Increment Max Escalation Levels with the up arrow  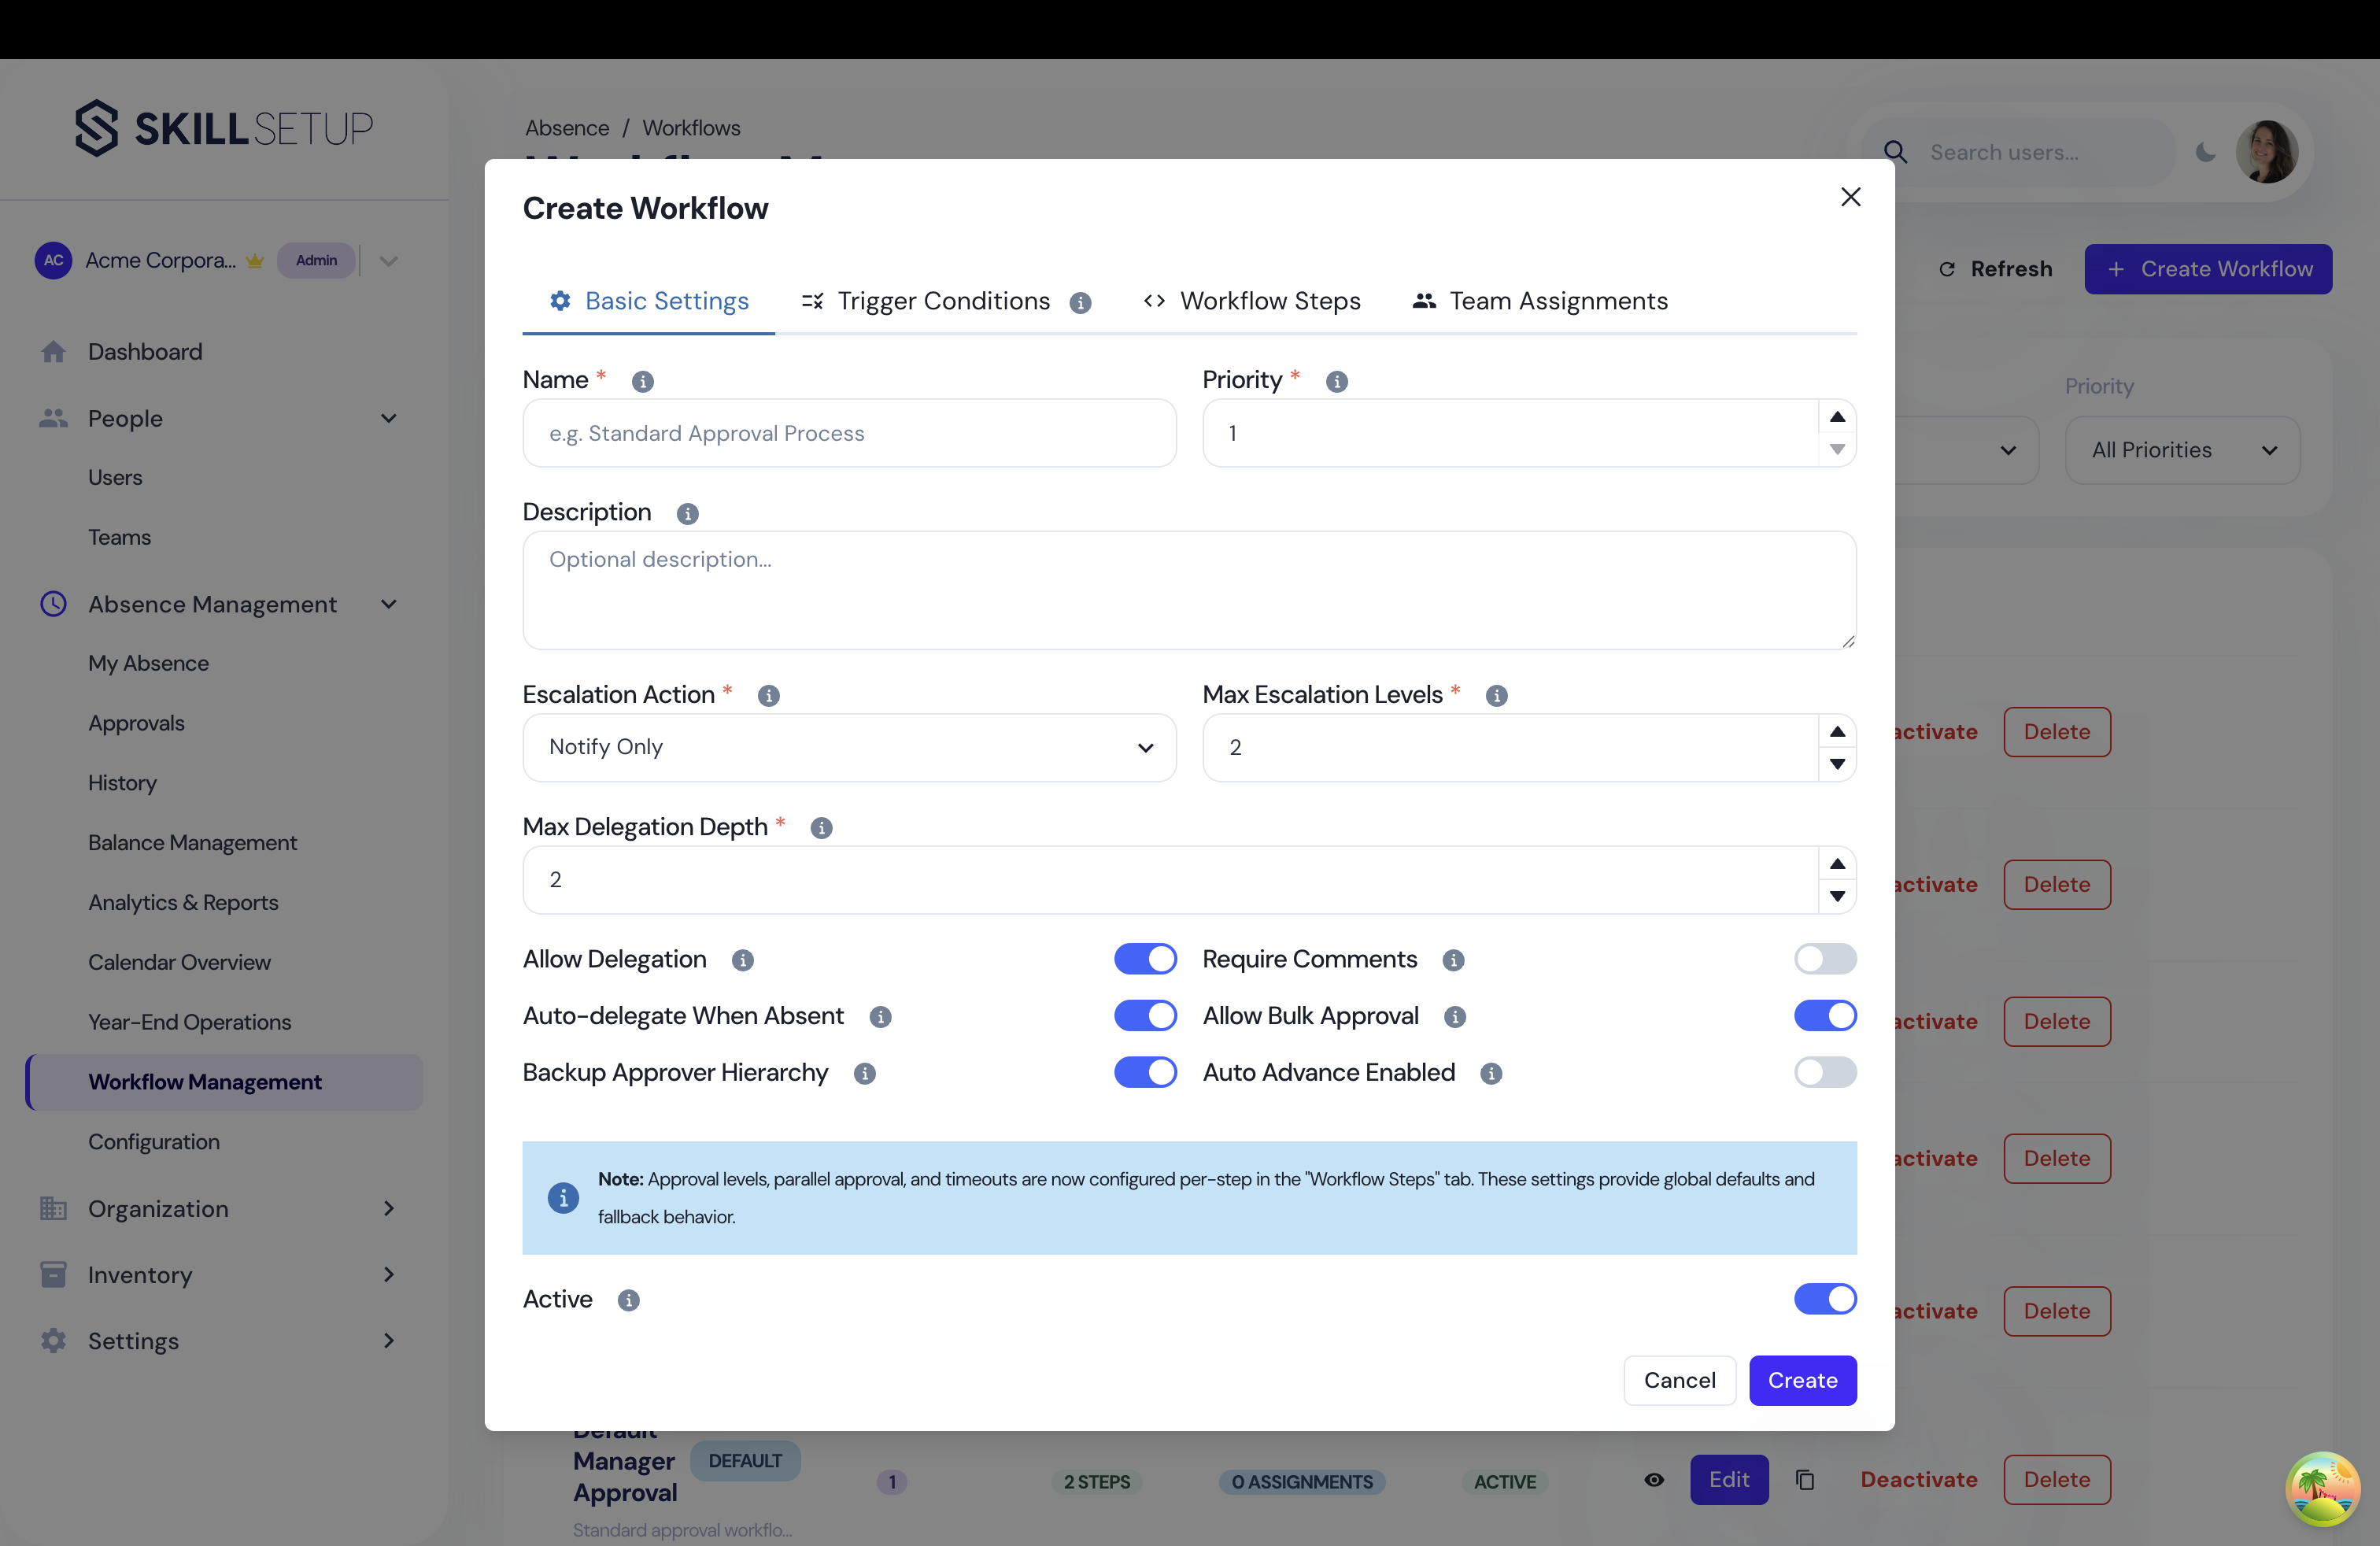pos(1836,731)
